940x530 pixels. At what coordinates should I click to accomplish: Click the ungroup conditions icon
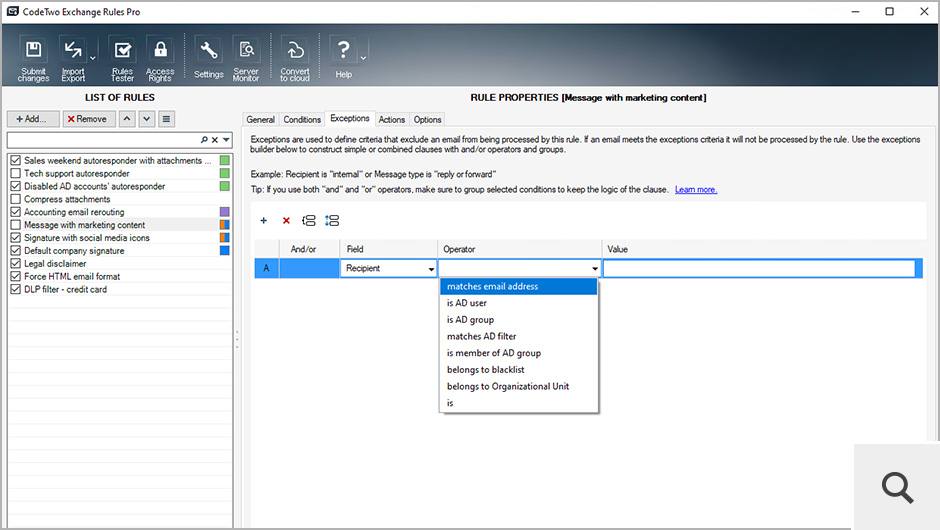pyautogui.click(x=332, y=221)
